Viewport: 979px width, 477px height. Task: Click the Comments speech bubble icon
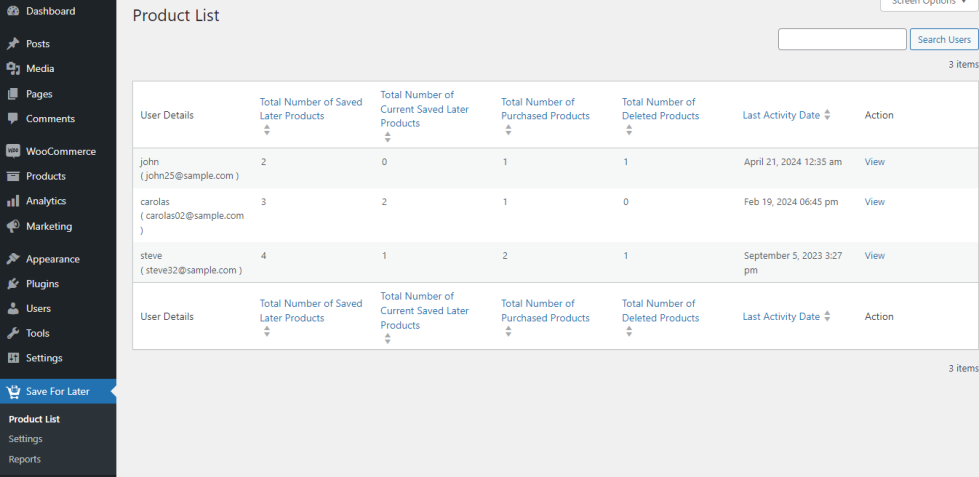coord(13,119)
